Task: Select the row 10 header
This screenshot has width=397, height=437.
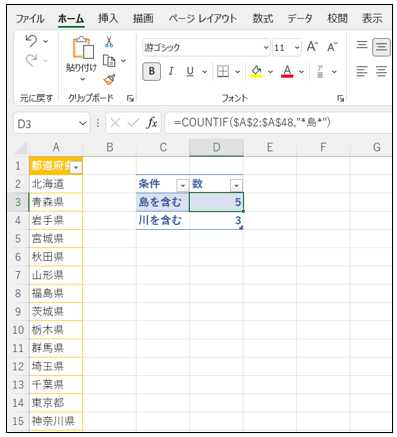Action: [18, 330]
